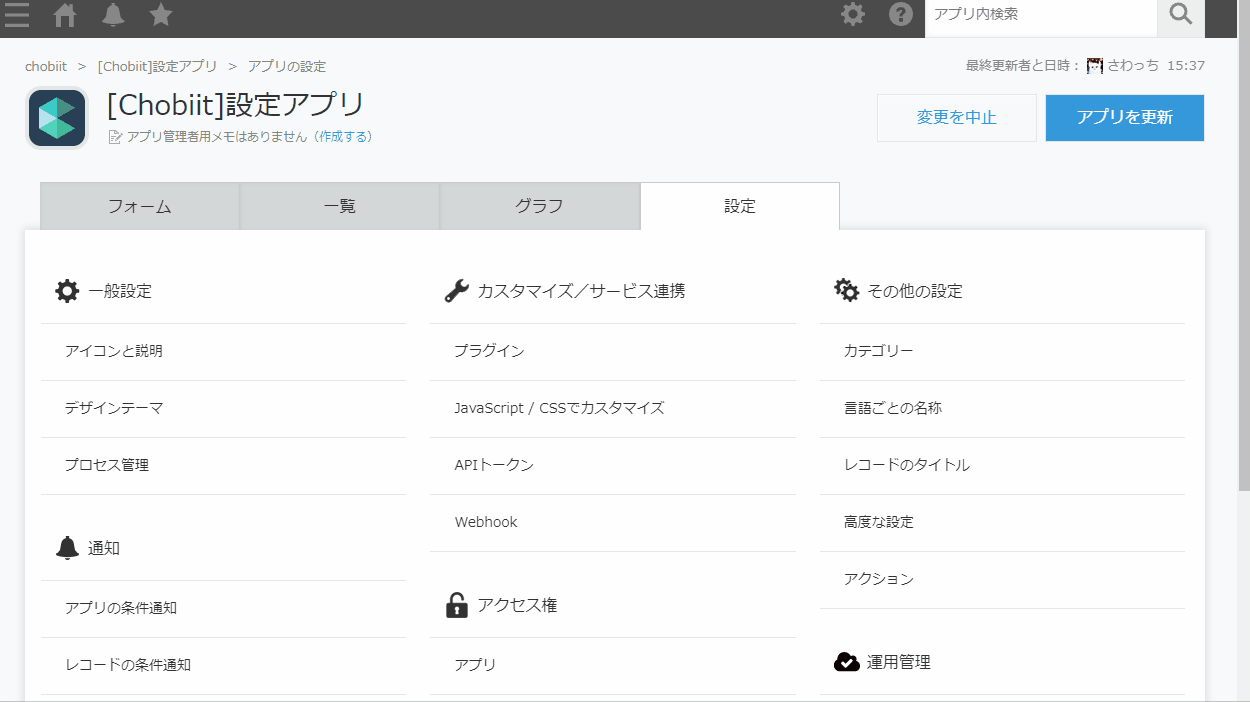Open 高度な設定 link
1250x702 pixels.
pyautogui.click(x=1002, y=522)
